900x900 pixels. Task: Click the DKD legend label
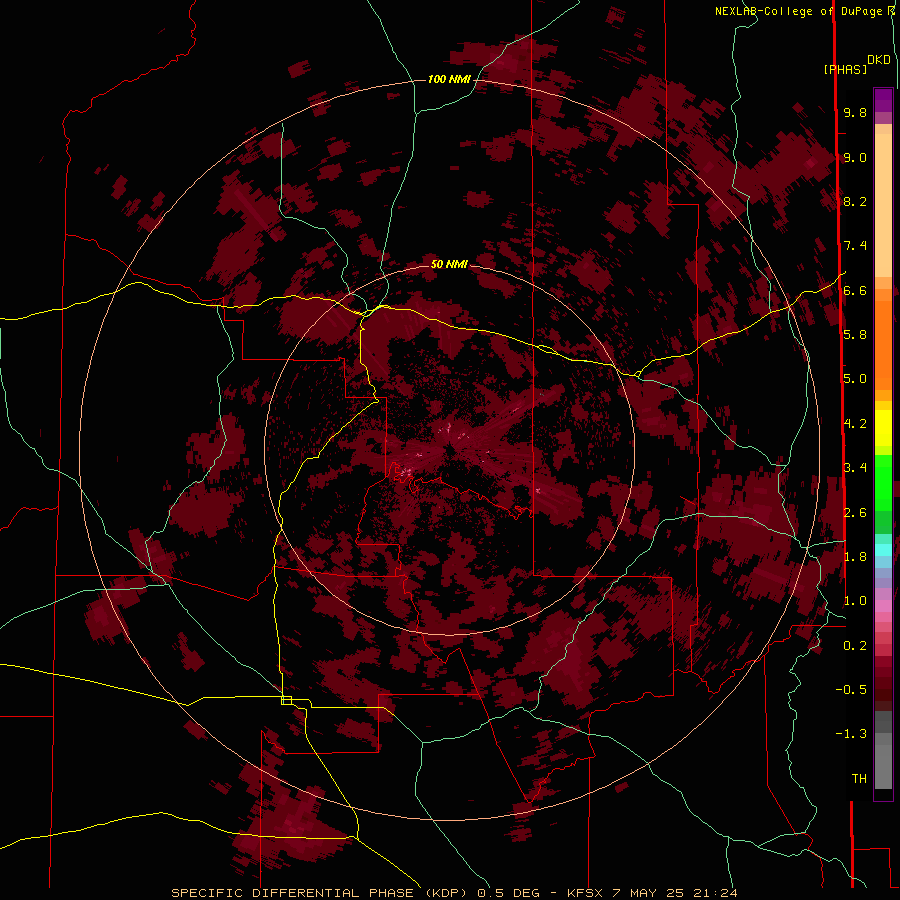point(879,59)
